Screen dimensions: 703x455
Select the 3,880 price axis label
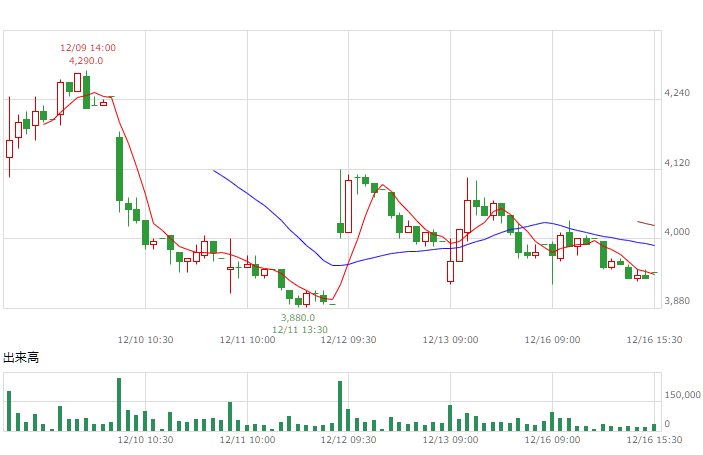point(677,301)
